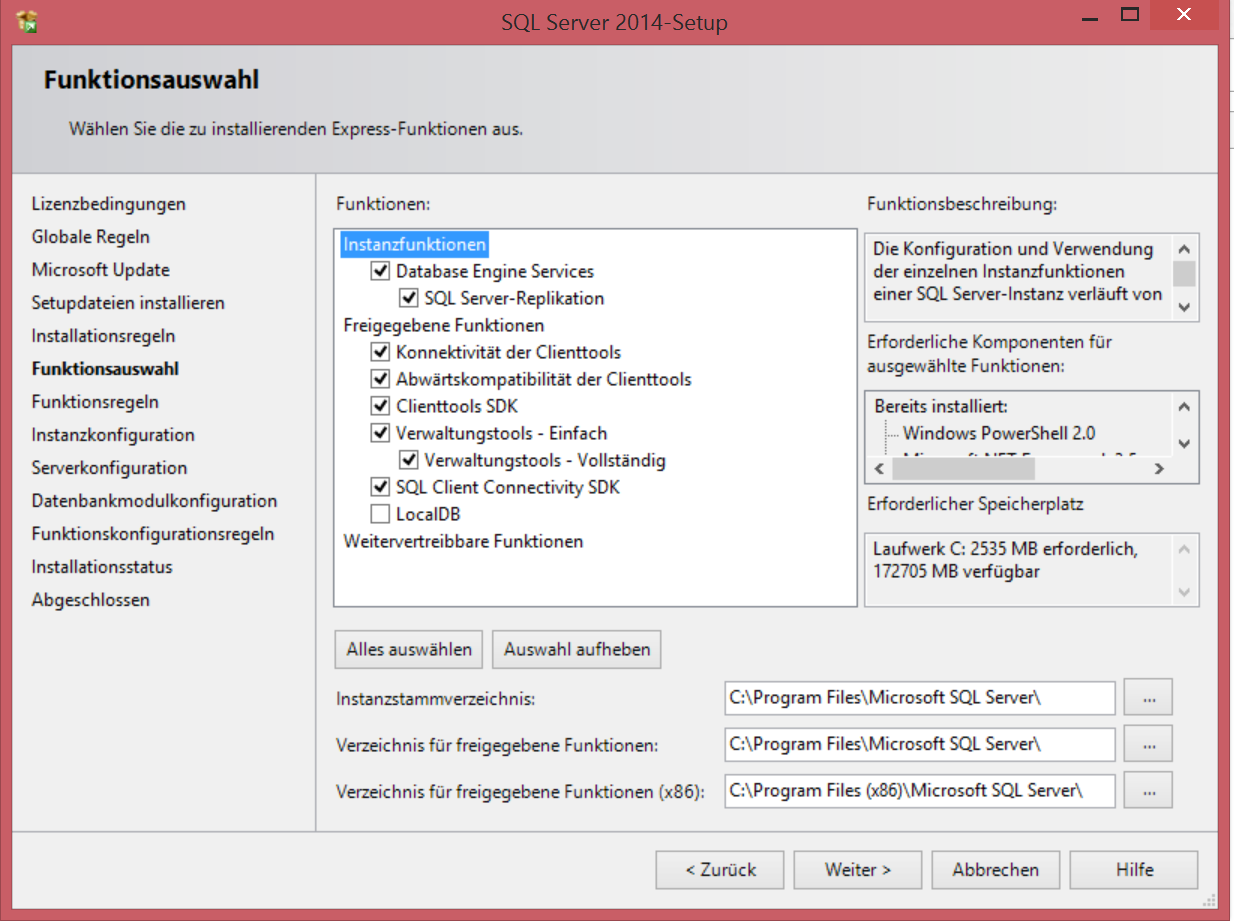Proceed with the Weiter button

858,869
